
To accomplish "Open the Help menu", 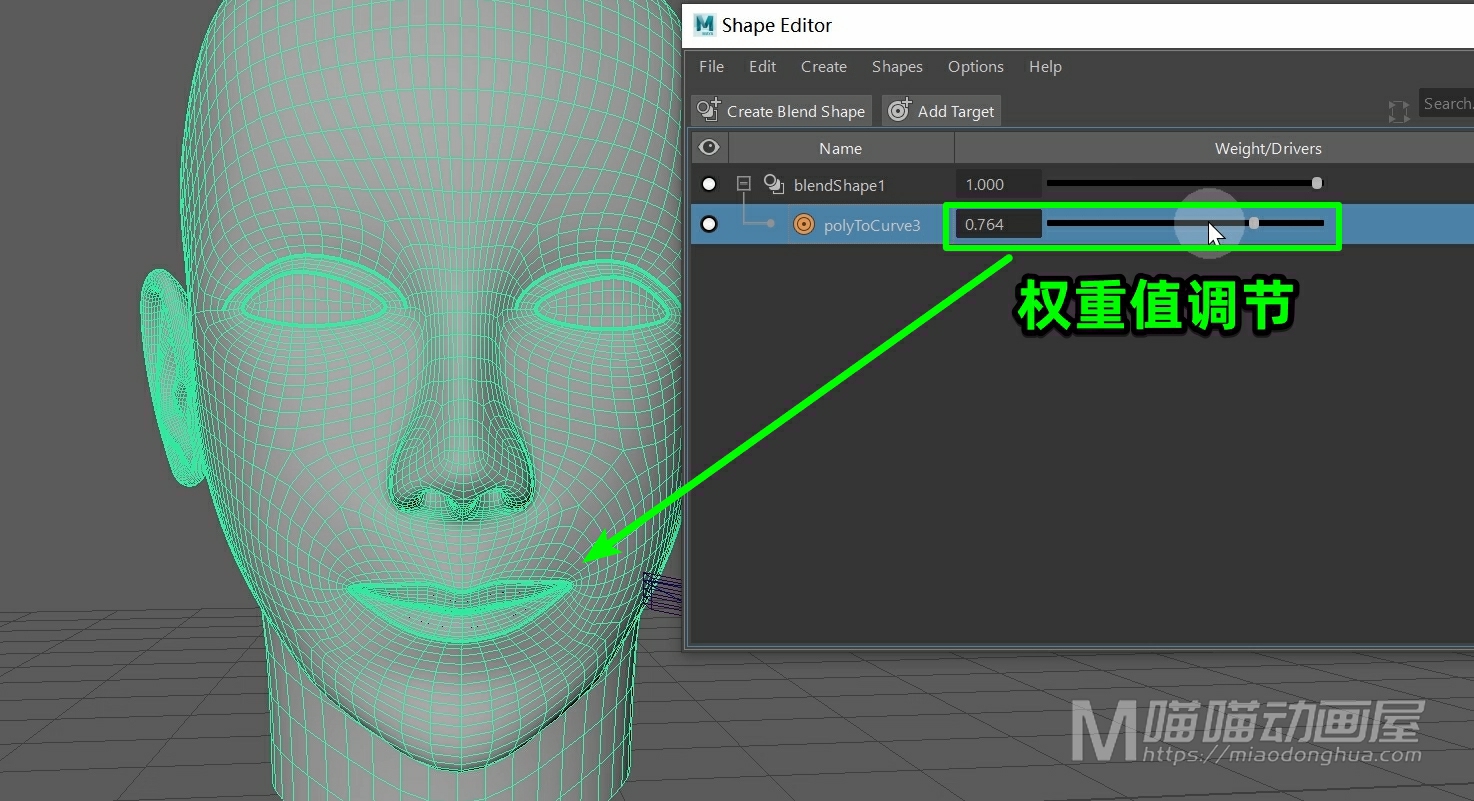I will (1045, 67).
